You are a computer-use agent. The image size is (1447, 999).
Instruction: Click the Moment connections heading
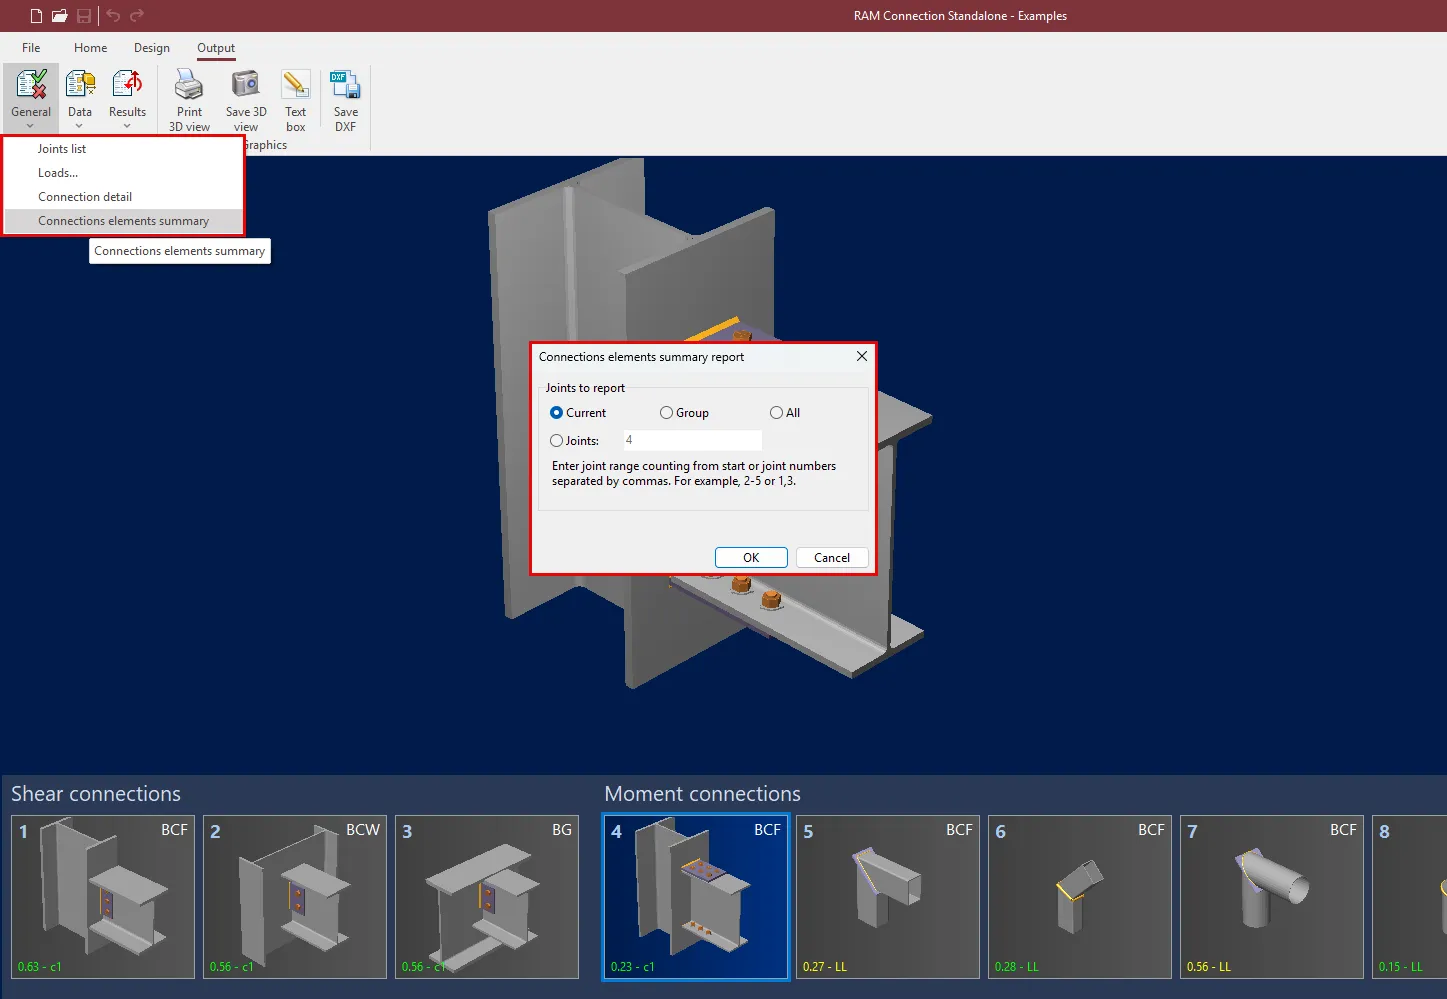[702, 794]
